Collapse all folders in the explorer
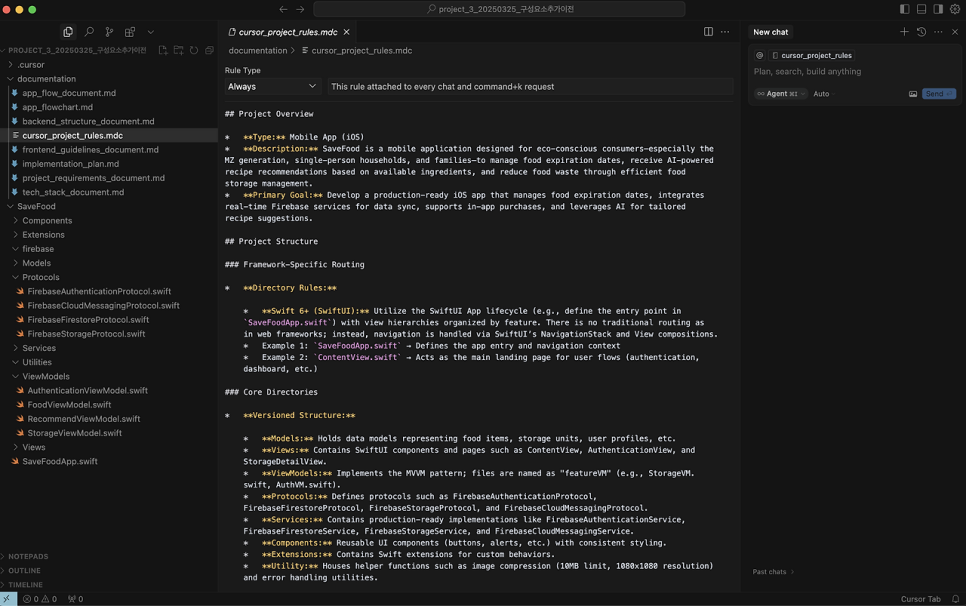 pos(209,50)
